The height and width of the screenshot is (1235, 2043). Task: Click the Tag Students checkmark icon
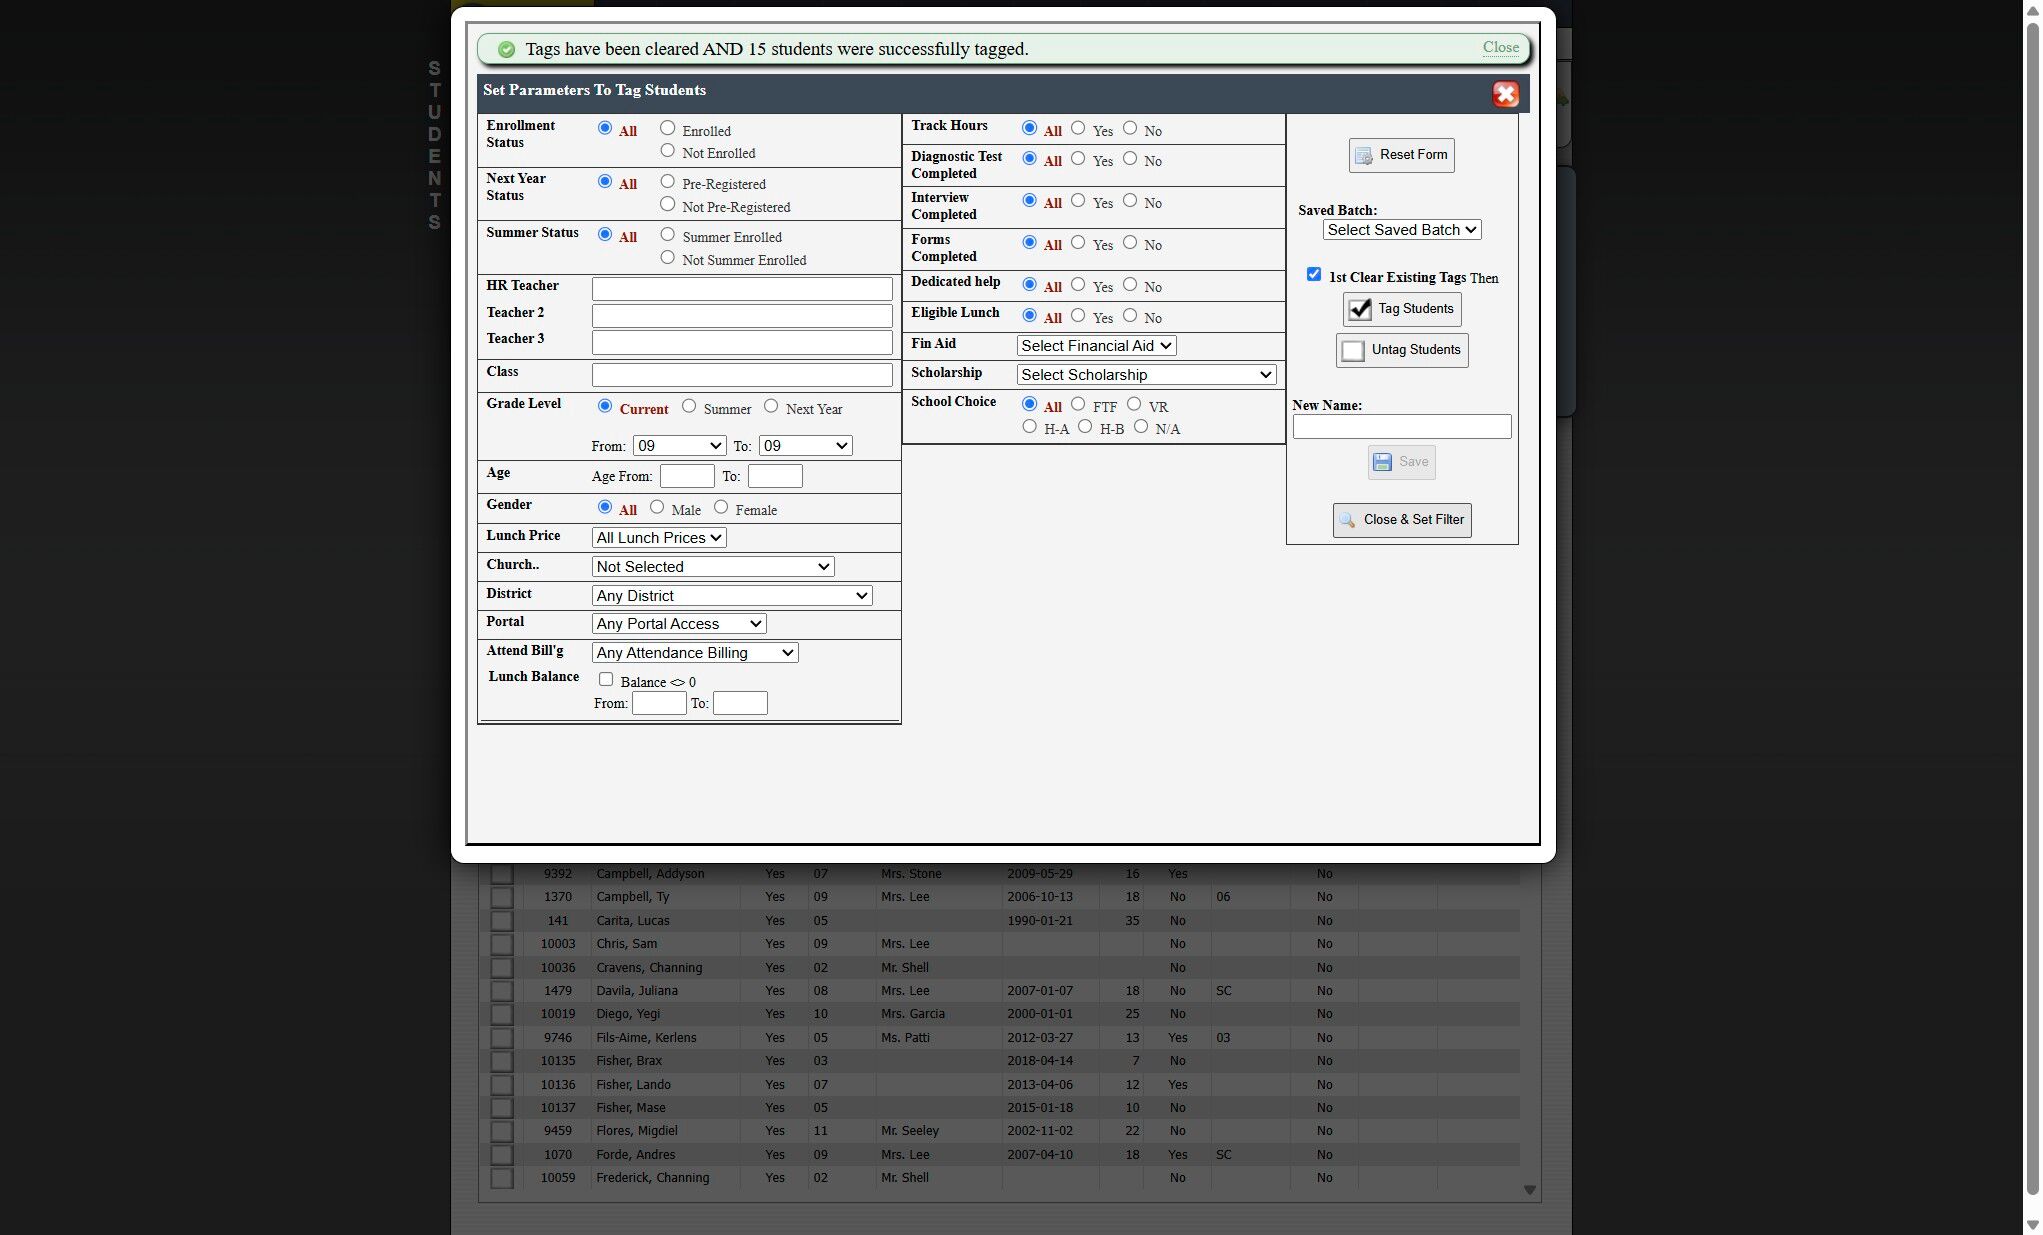pos(1360,309)
